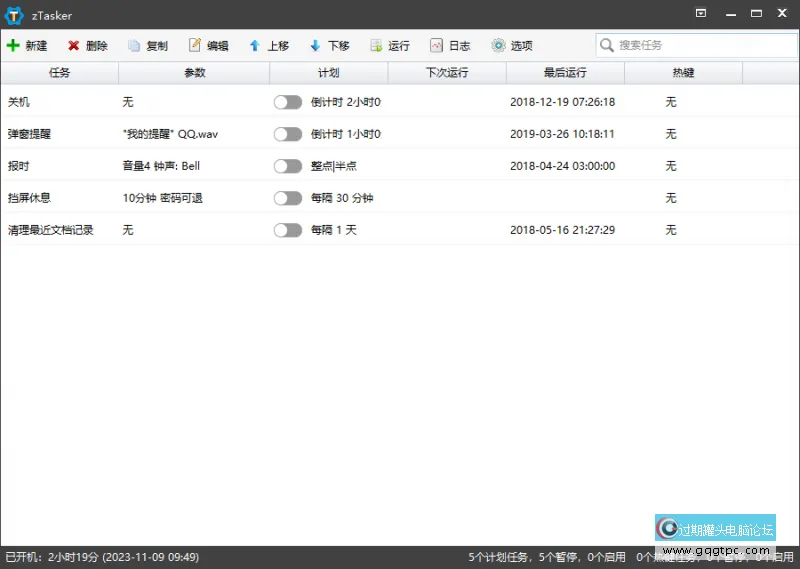
Task: Move task up with 上移
Action: click(x=269, y=45)
